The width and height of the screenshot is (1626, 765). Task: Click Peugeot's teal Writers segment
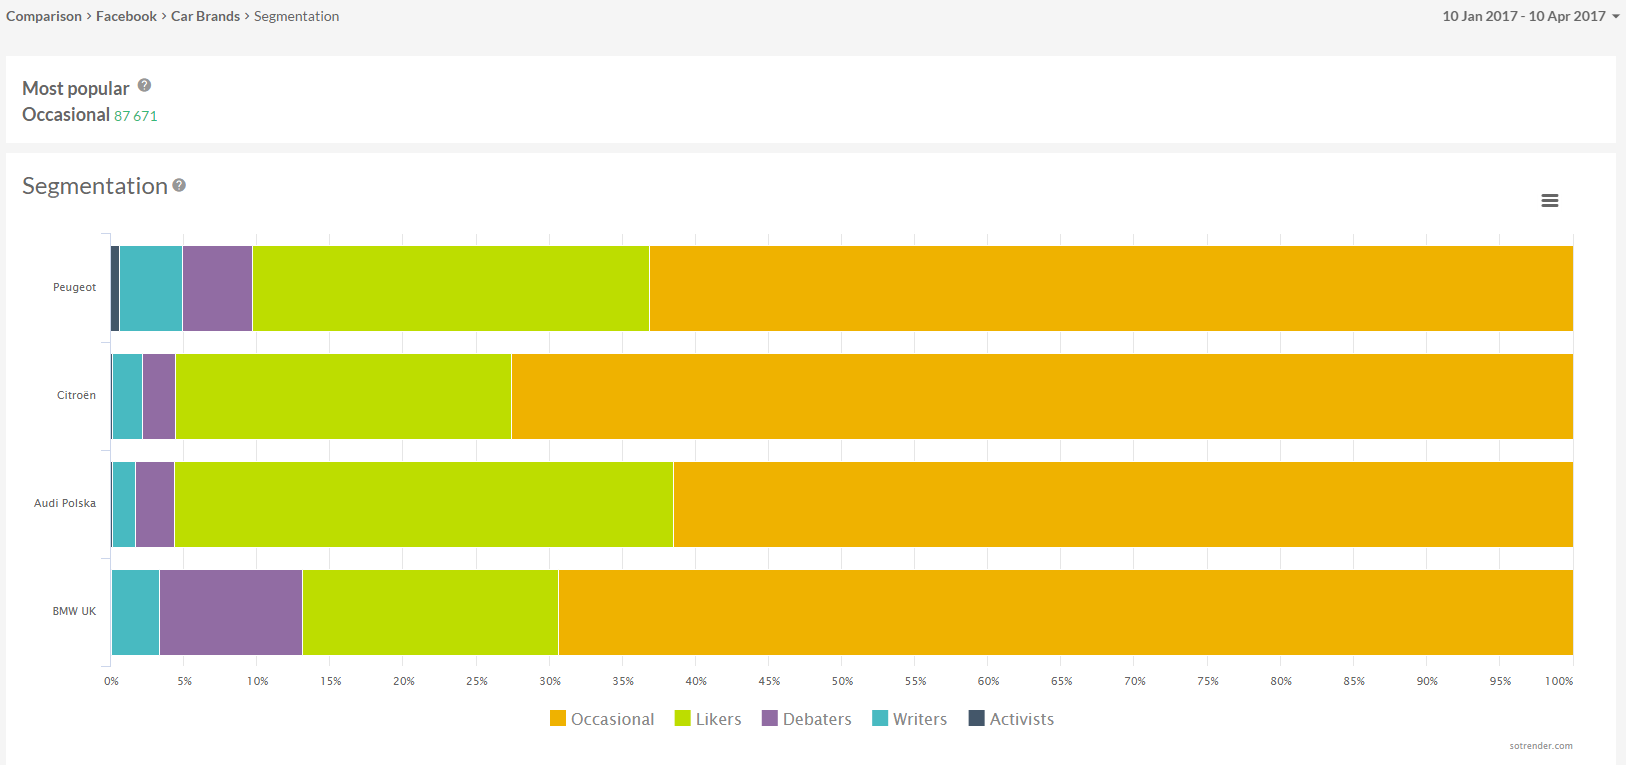pyautogui.click(x=150, y=288)
